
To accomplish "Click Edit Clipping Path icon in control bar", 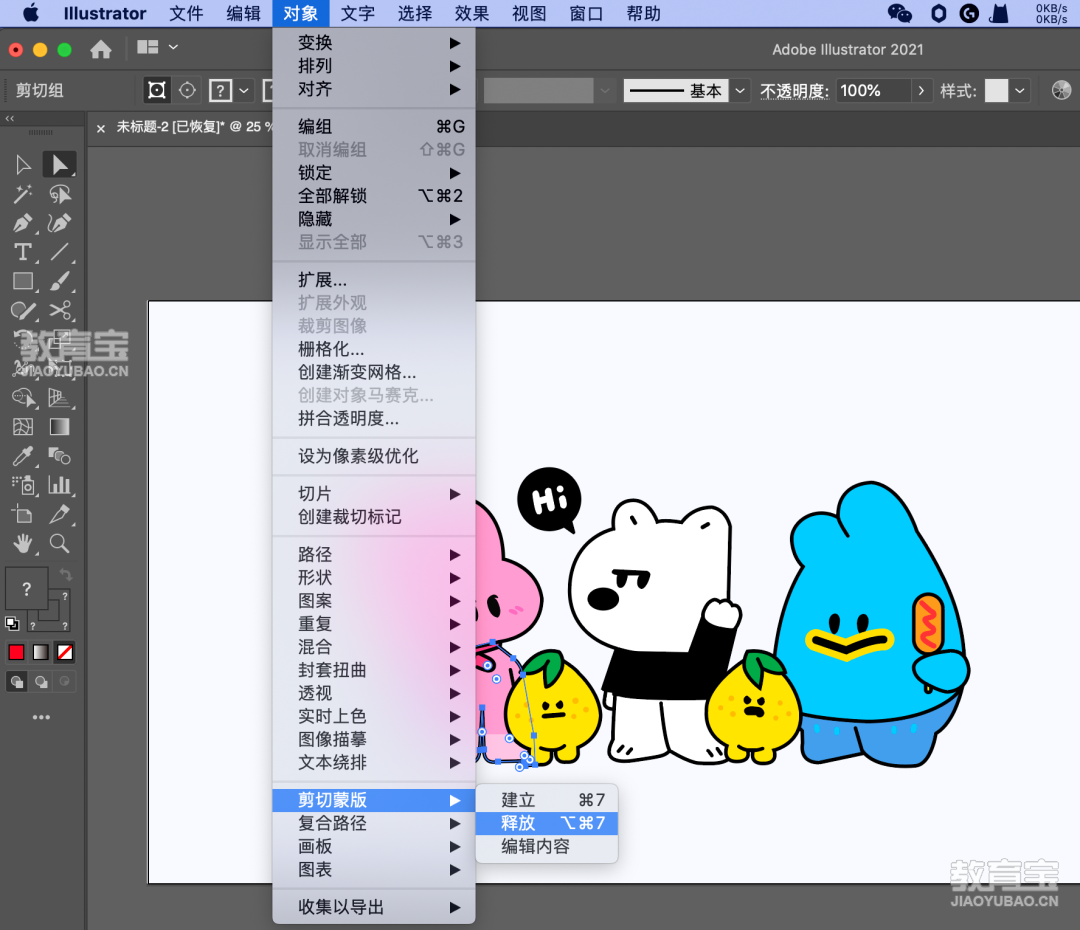I will pos(157,90).
